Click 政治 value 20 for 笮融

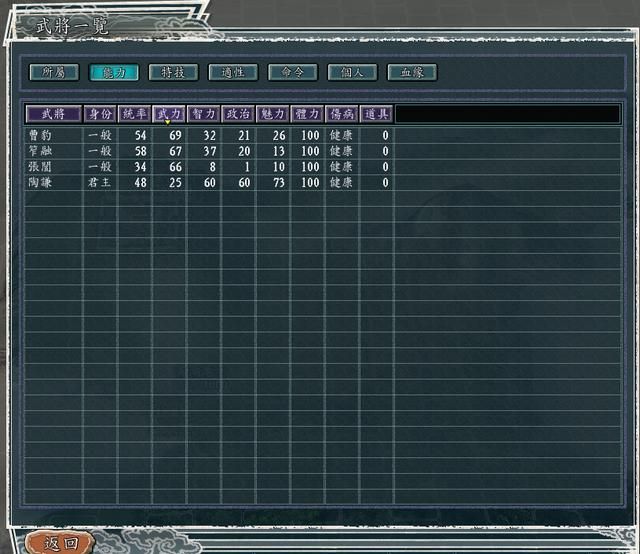(x=244, y=151)
